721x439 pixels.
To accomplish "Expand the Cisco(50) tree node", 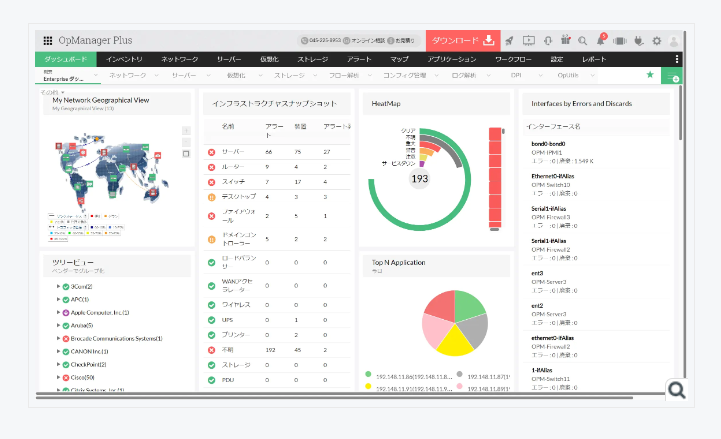I will pos(58,377).
